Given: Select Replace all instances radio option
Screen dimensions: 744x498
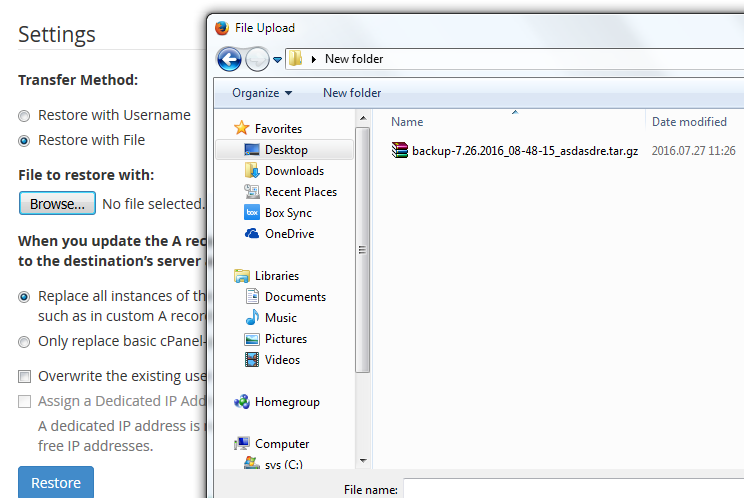Looking at the screenshot, I should point(24,297).
